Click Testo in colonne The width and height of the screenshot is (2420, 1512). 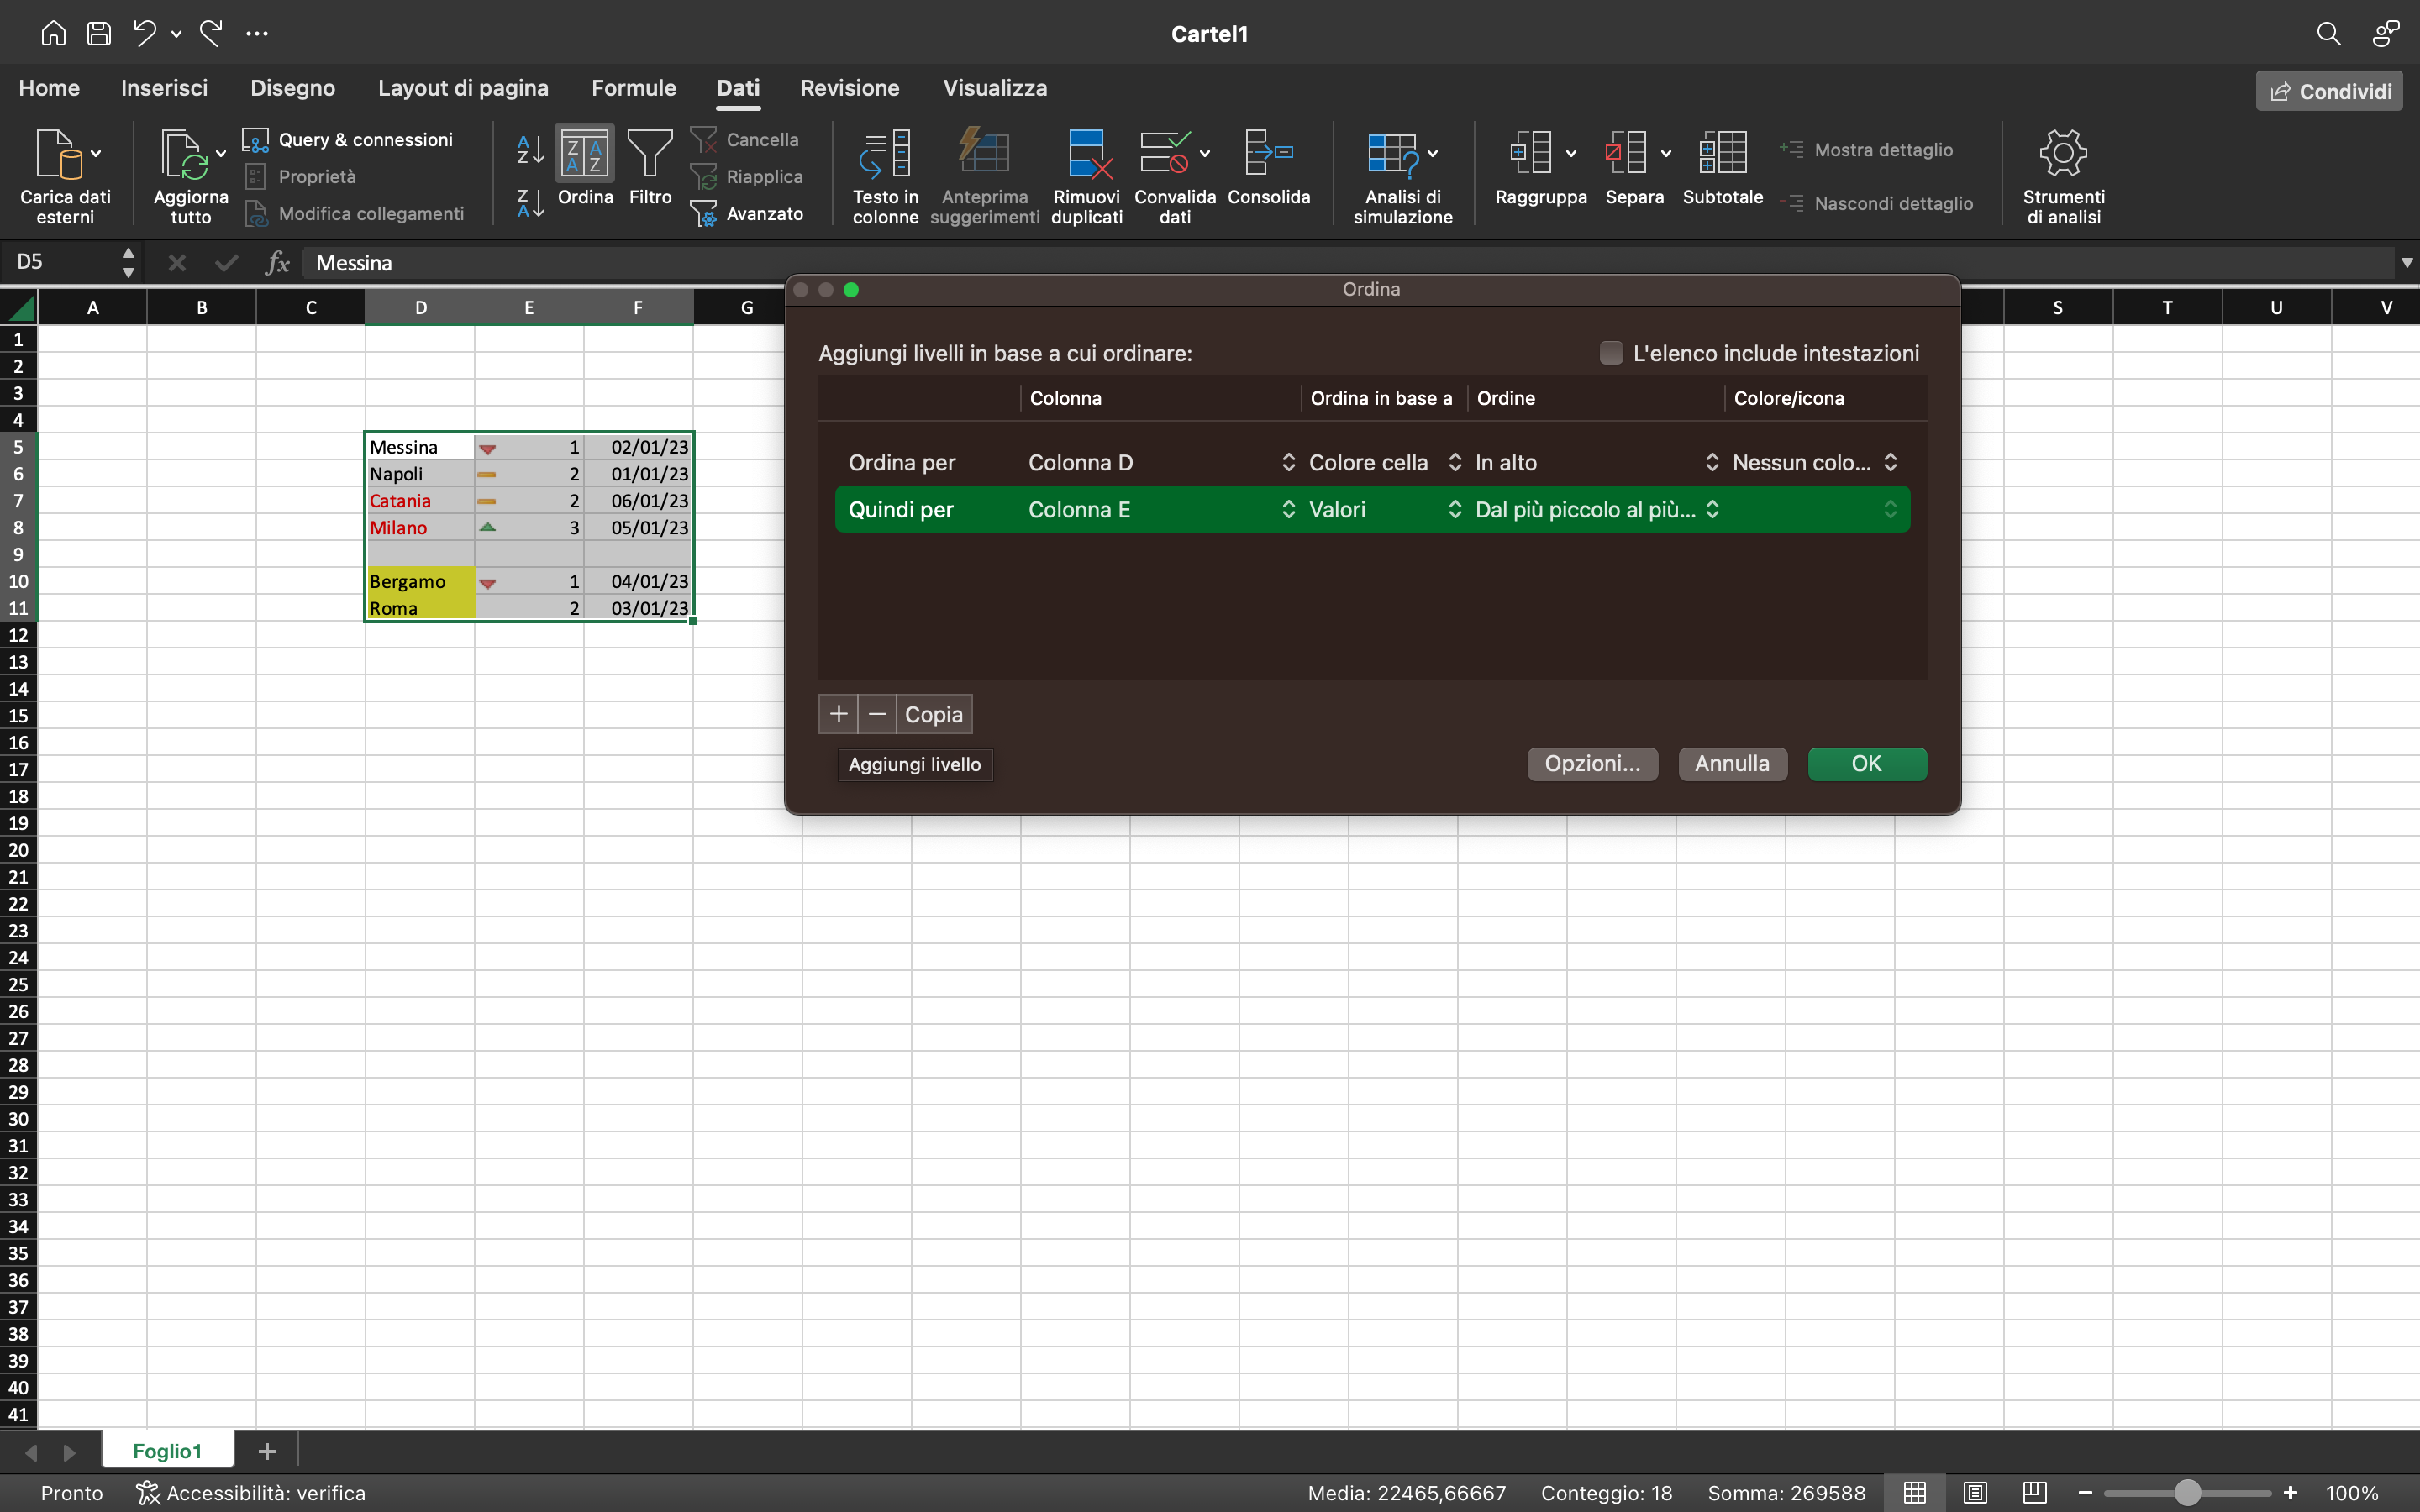tap(884, 175)
